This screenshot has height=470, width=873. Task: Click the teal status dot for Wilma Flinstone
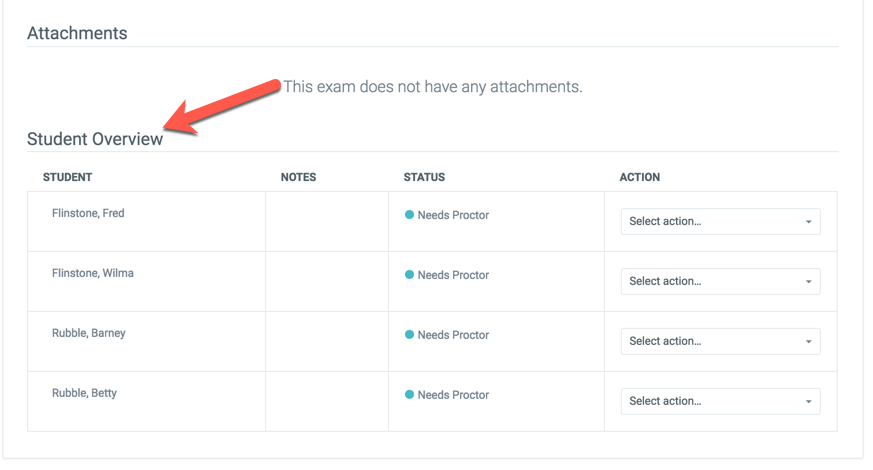[409, 275]
